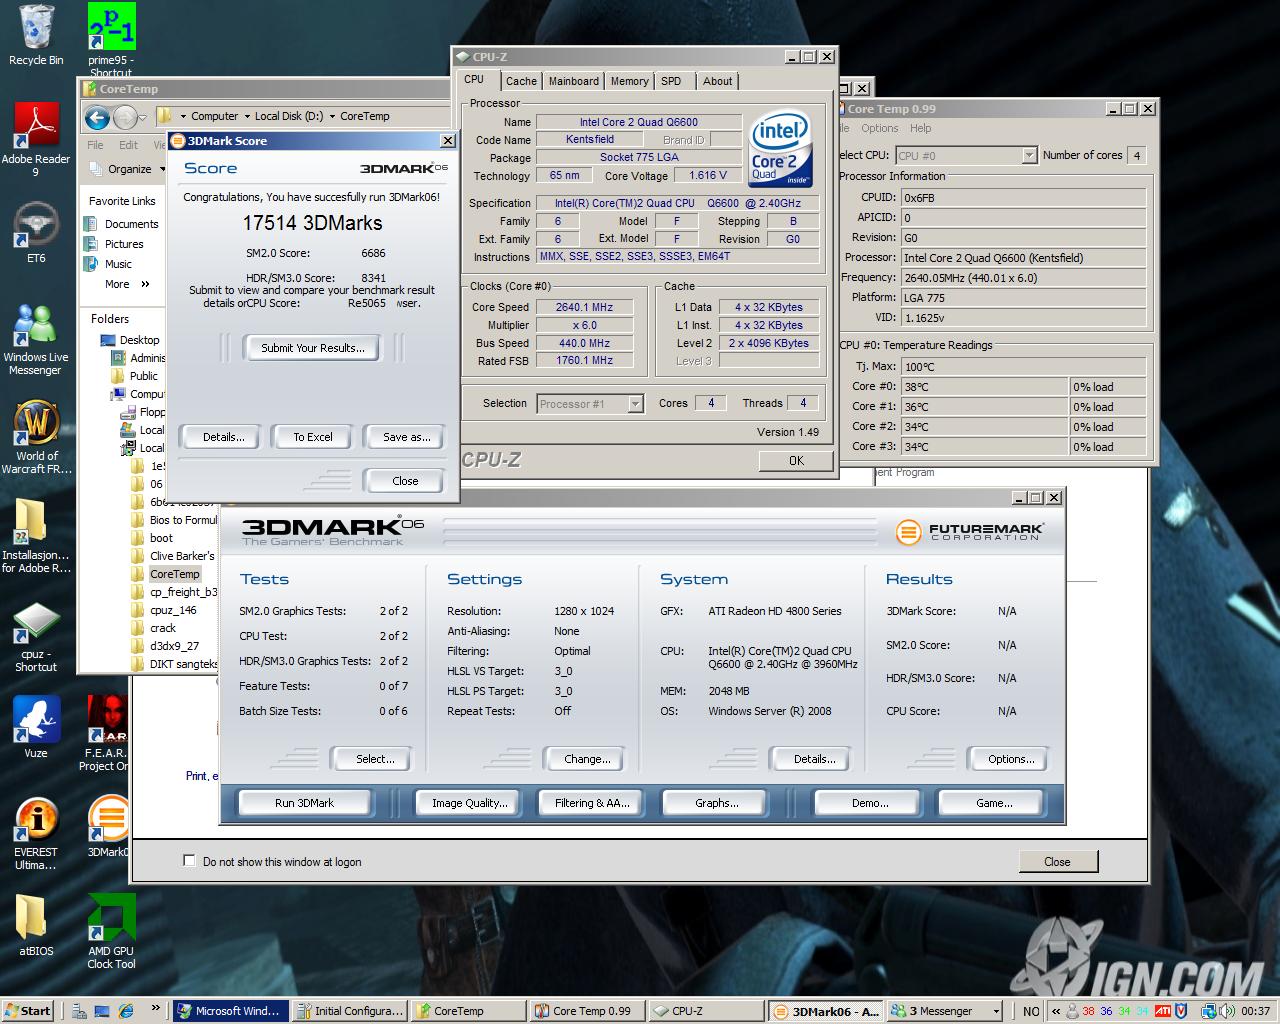This screenshot has height=1024, width=1280.
Task: Click OK in the CPU-Z window
Action: click(x=796, y=461)
